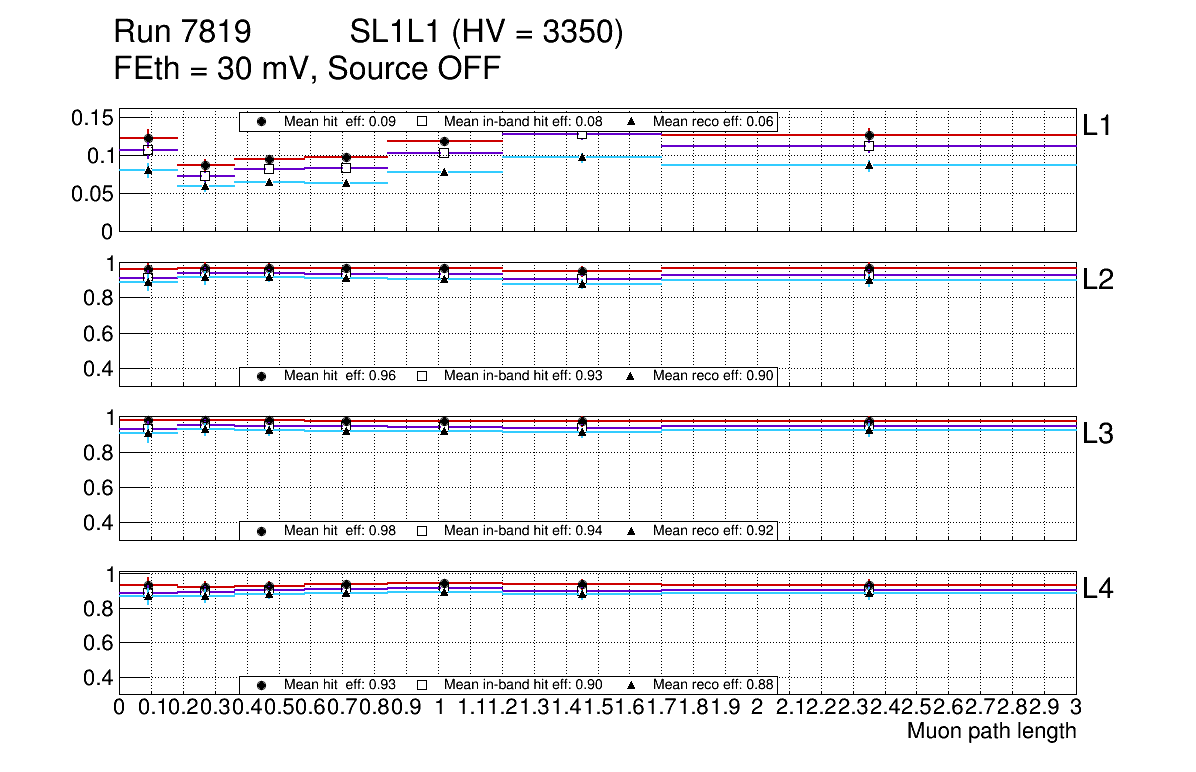Click the triangle marker in L4 legend
This screenshot has height=772, width=1196.
(631, 685)
